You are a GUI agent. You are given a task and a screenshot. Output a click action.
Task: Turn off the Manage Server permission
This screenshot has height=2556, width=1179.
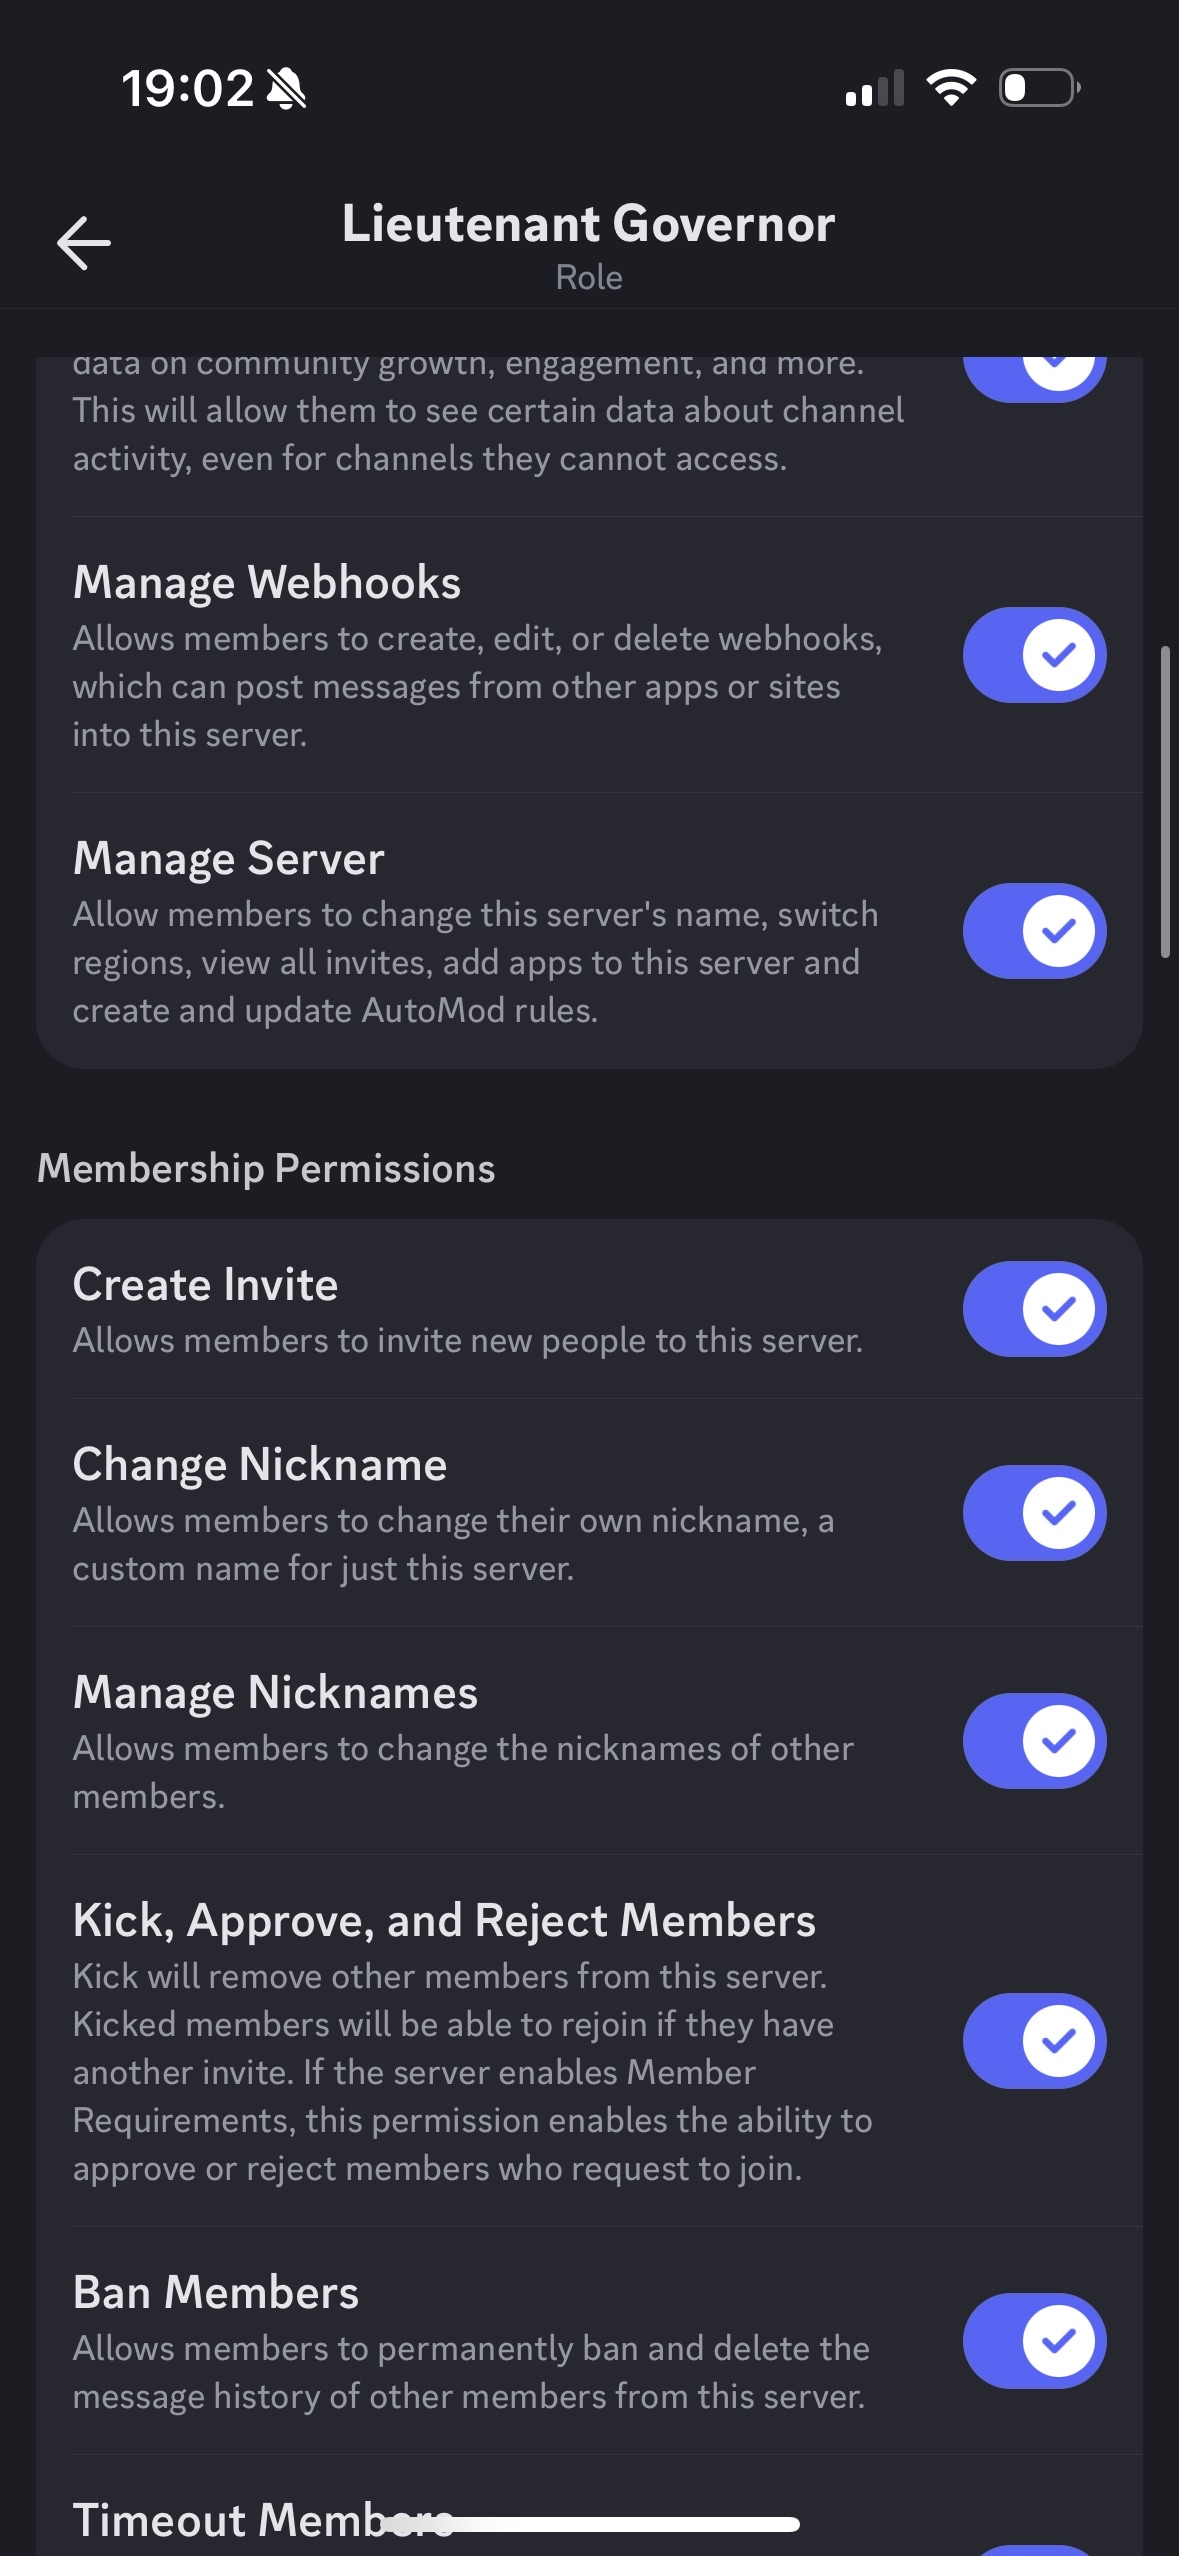tap(1034, 931)
